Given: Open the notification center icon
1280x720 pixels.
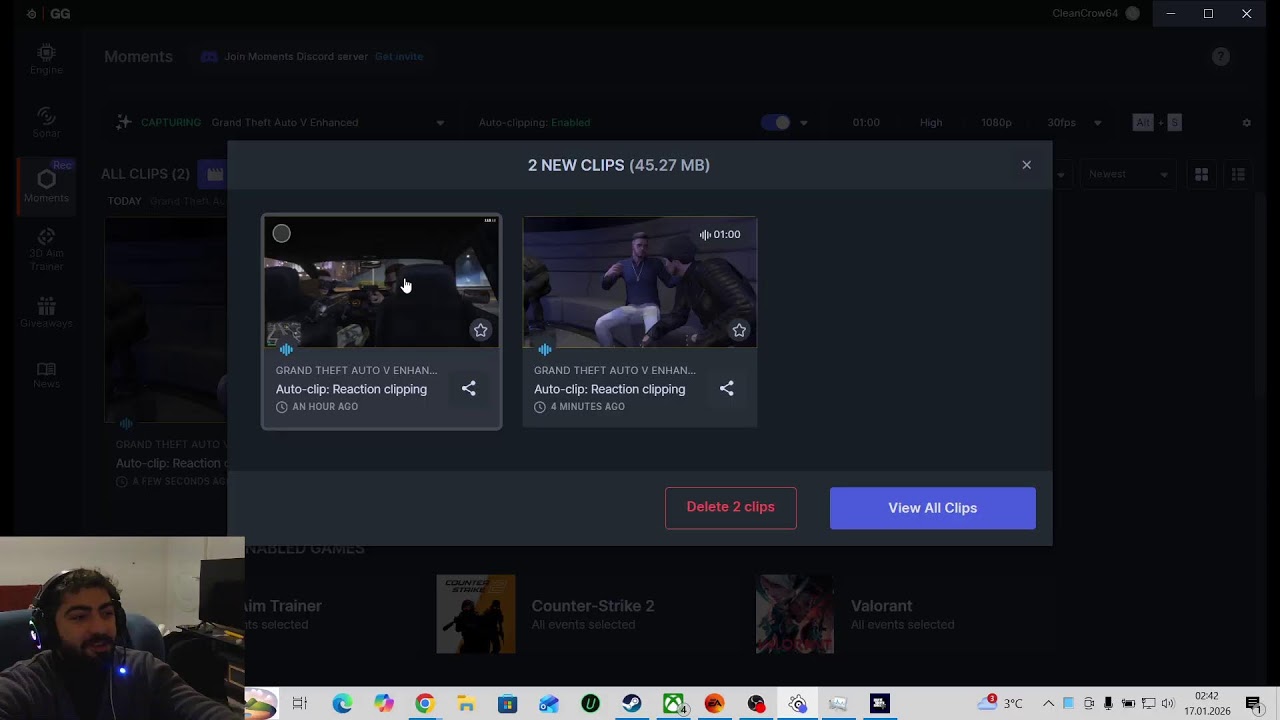Looking at the screenshot, I should click(1254, 704).
